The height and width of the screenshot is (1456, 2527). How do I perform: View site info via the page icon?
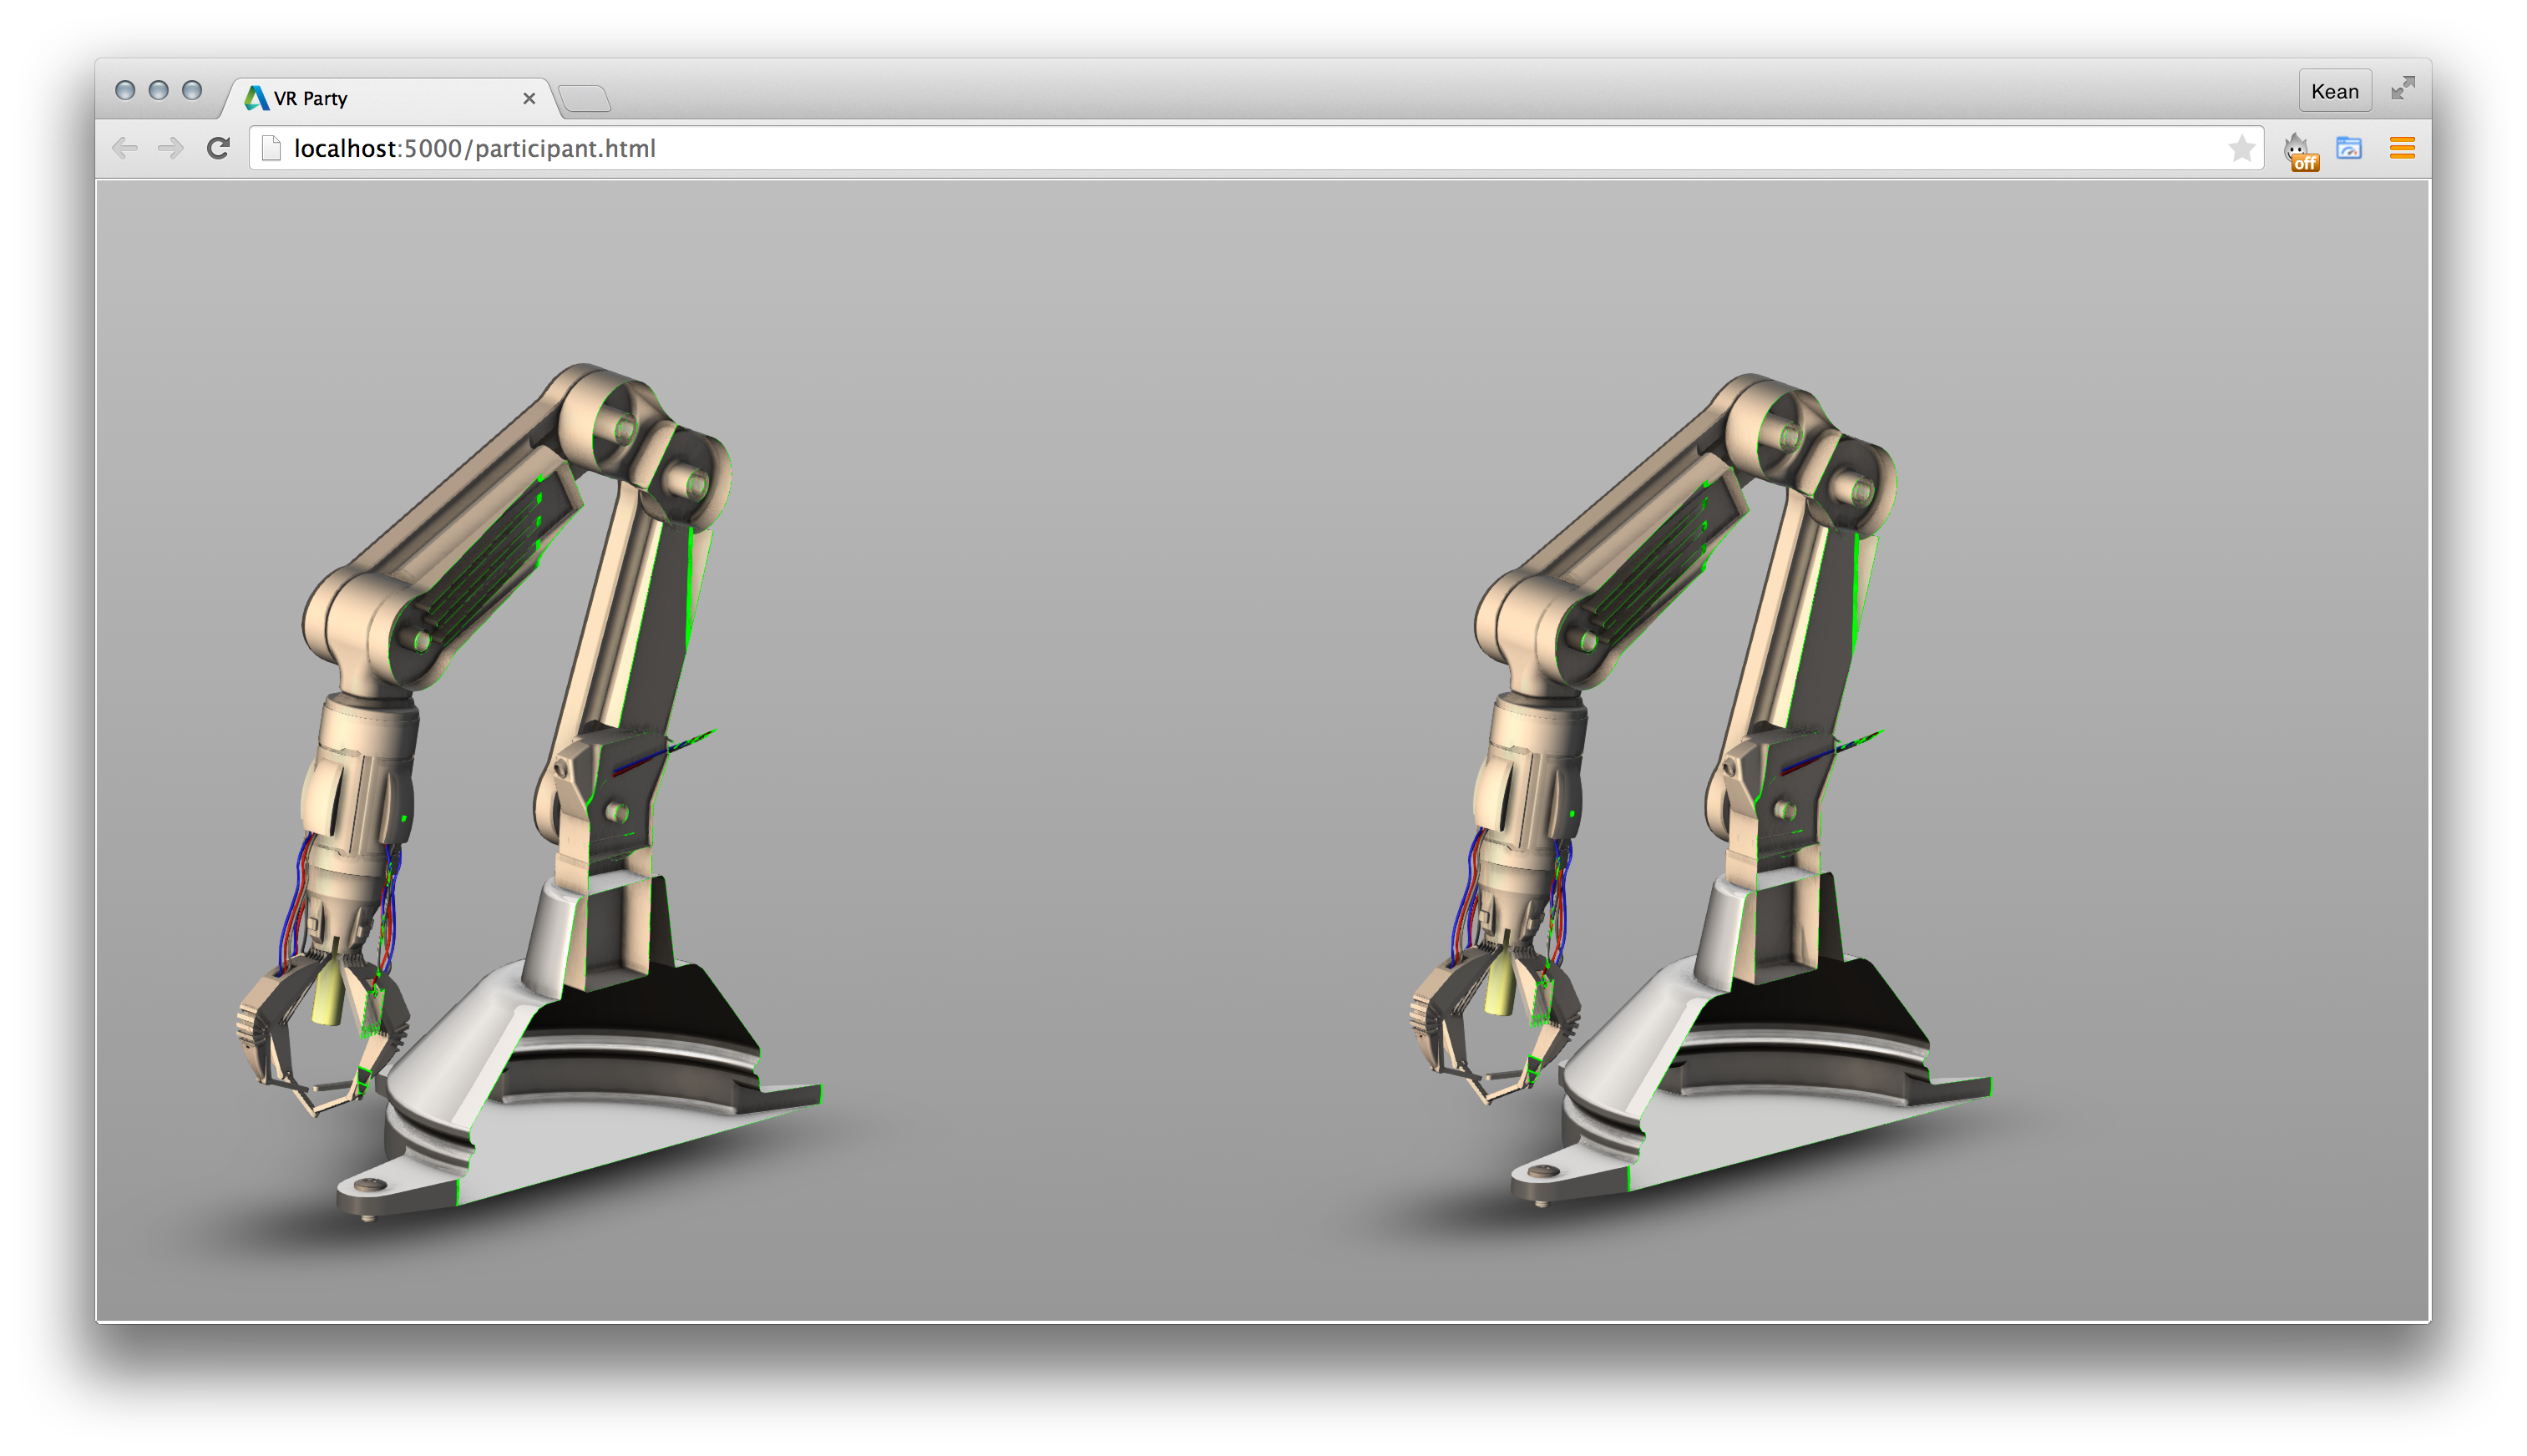click(x=271, y=149)
